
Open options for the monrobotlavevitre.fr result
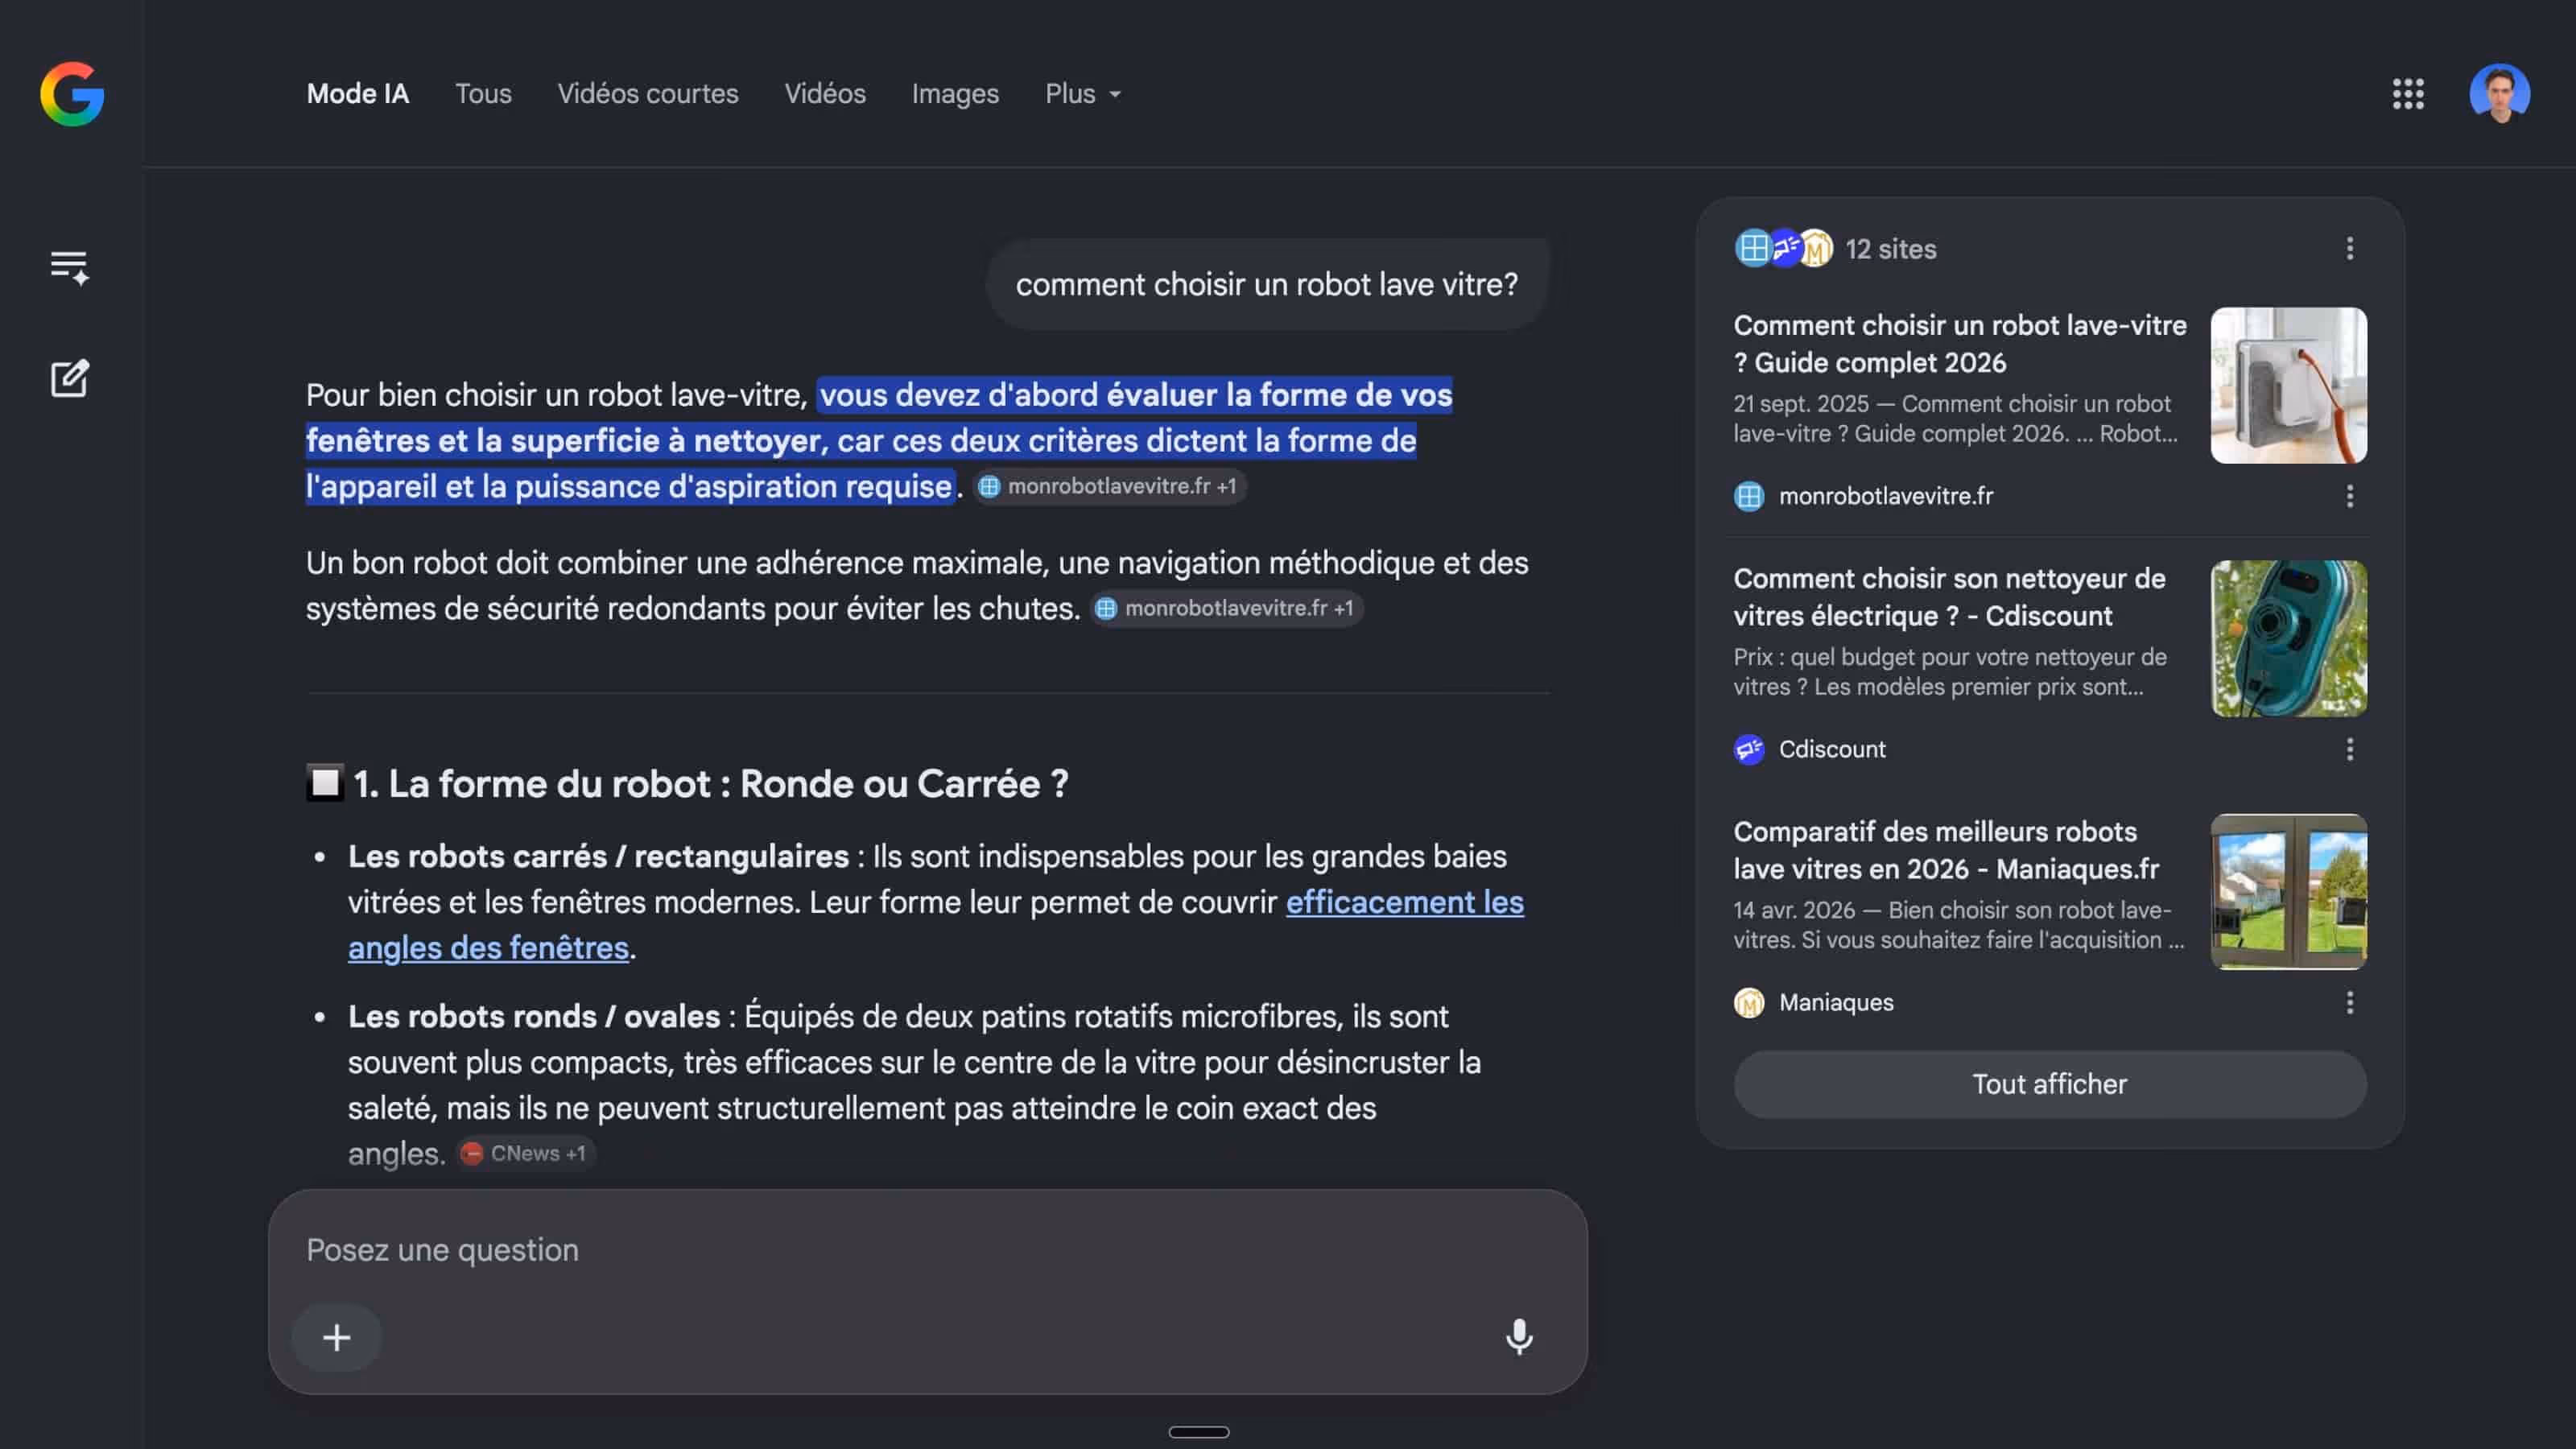tap(2350, 496)
